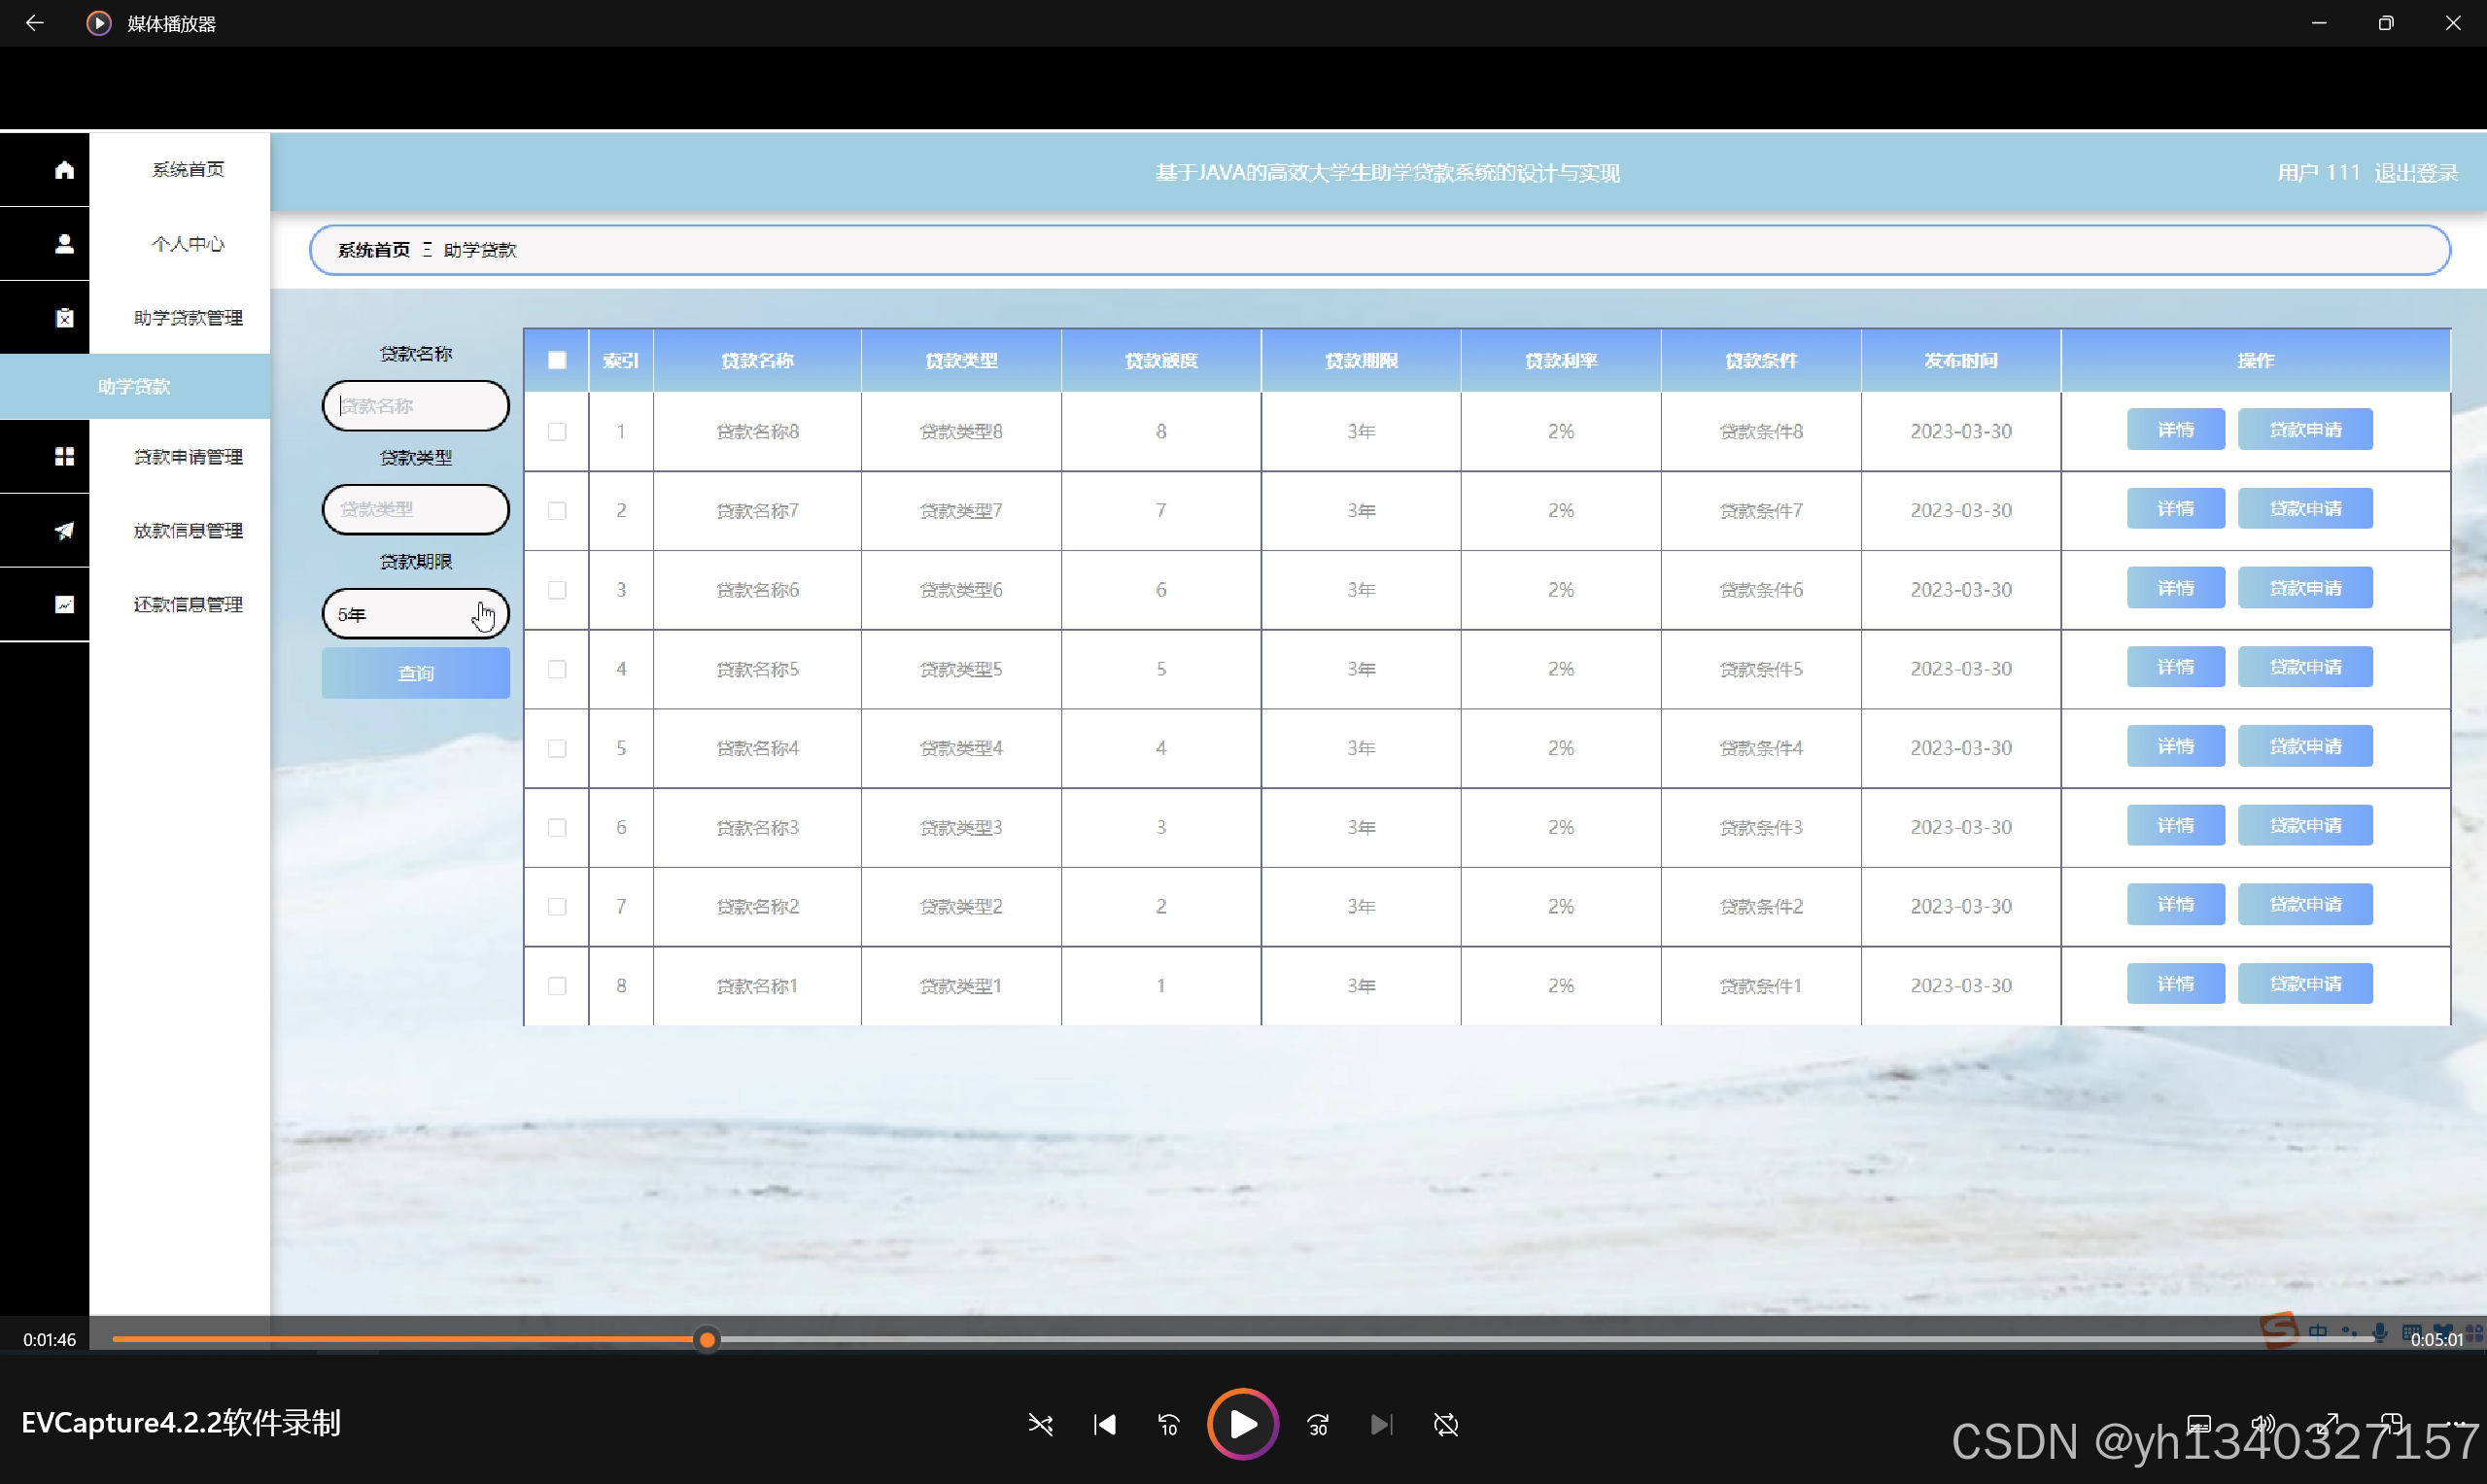Go to next track
This screenshot has height=1484, width=2487.
(1382, 1424)
